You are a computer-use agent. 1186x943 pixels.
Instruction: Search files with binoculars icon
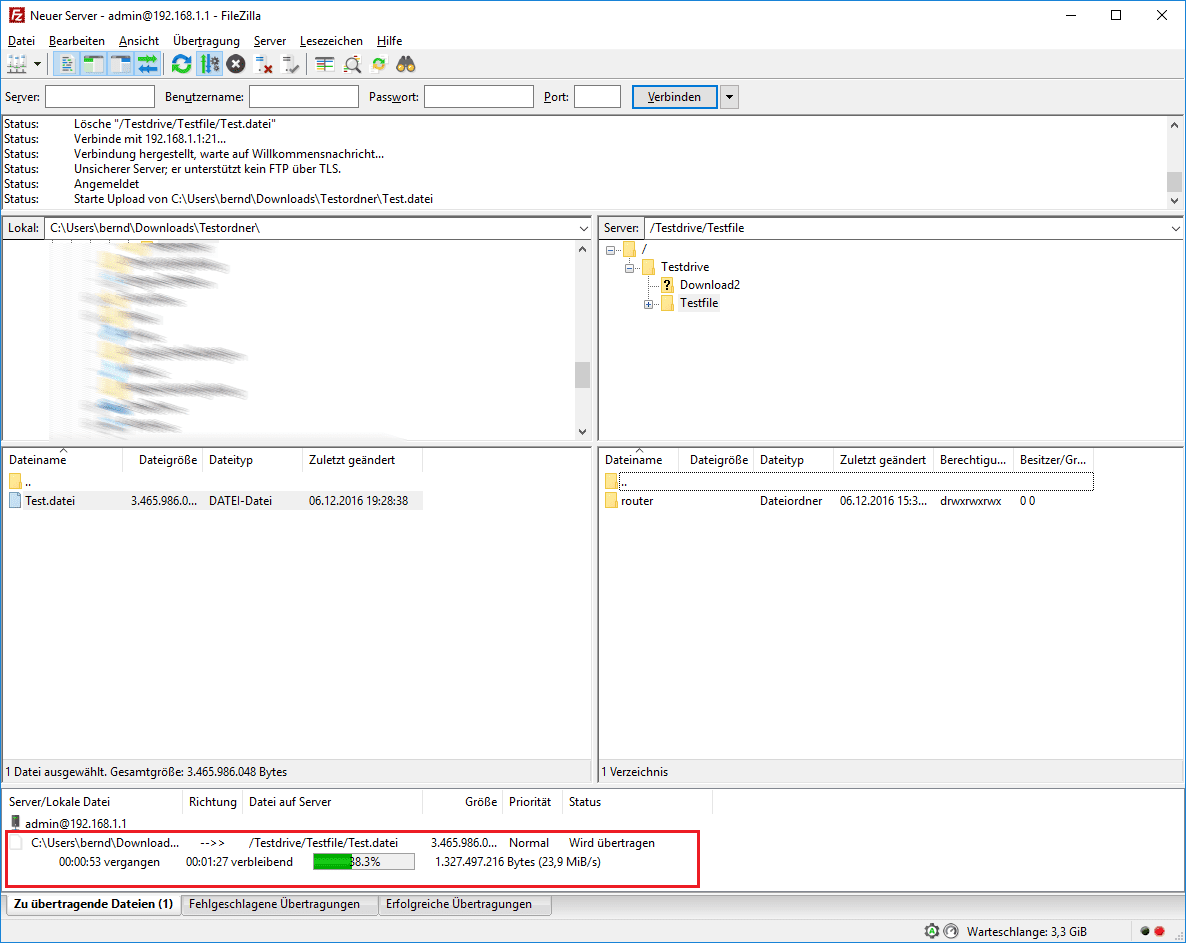(x=406, y=64)
